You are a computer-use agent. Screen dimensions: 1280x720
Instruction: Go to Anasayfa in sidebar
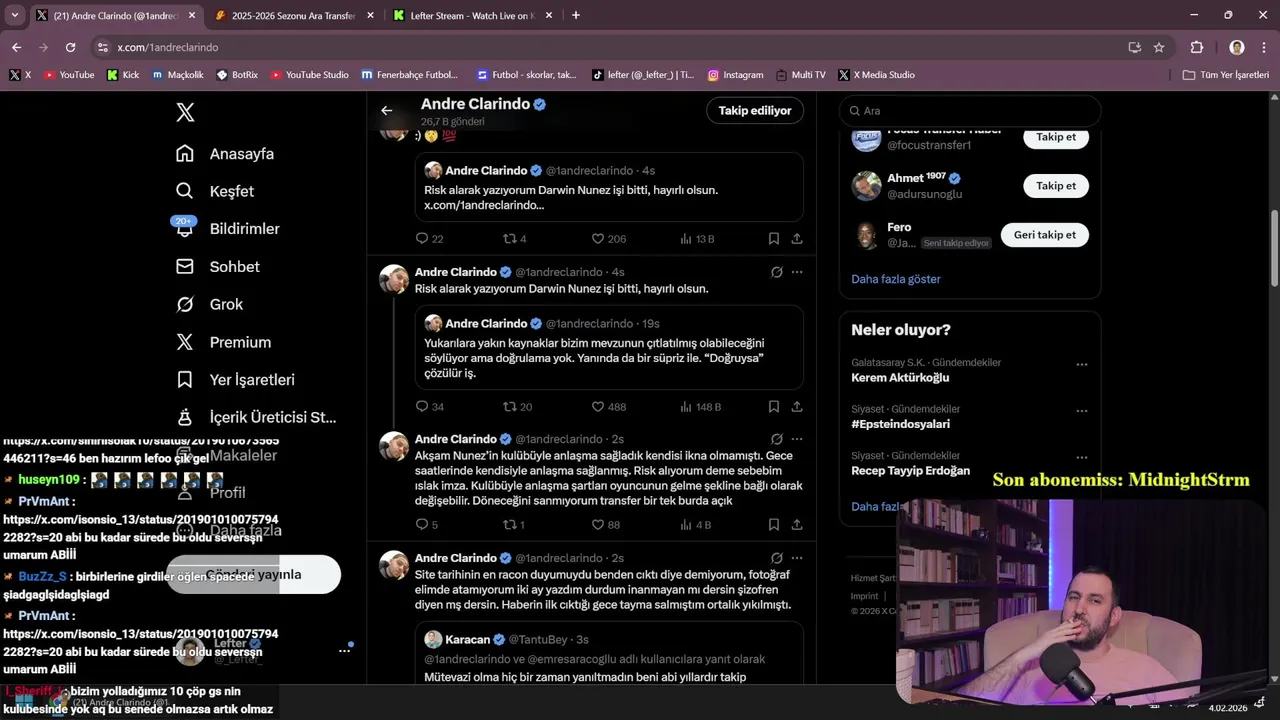226,154
